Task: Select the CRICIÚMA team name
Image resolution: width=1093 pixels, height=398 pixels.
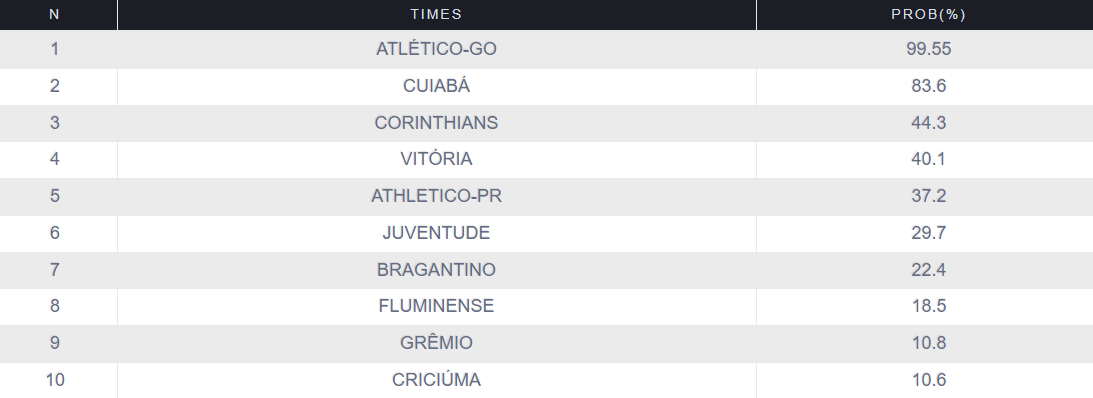Action: [436, 380]
